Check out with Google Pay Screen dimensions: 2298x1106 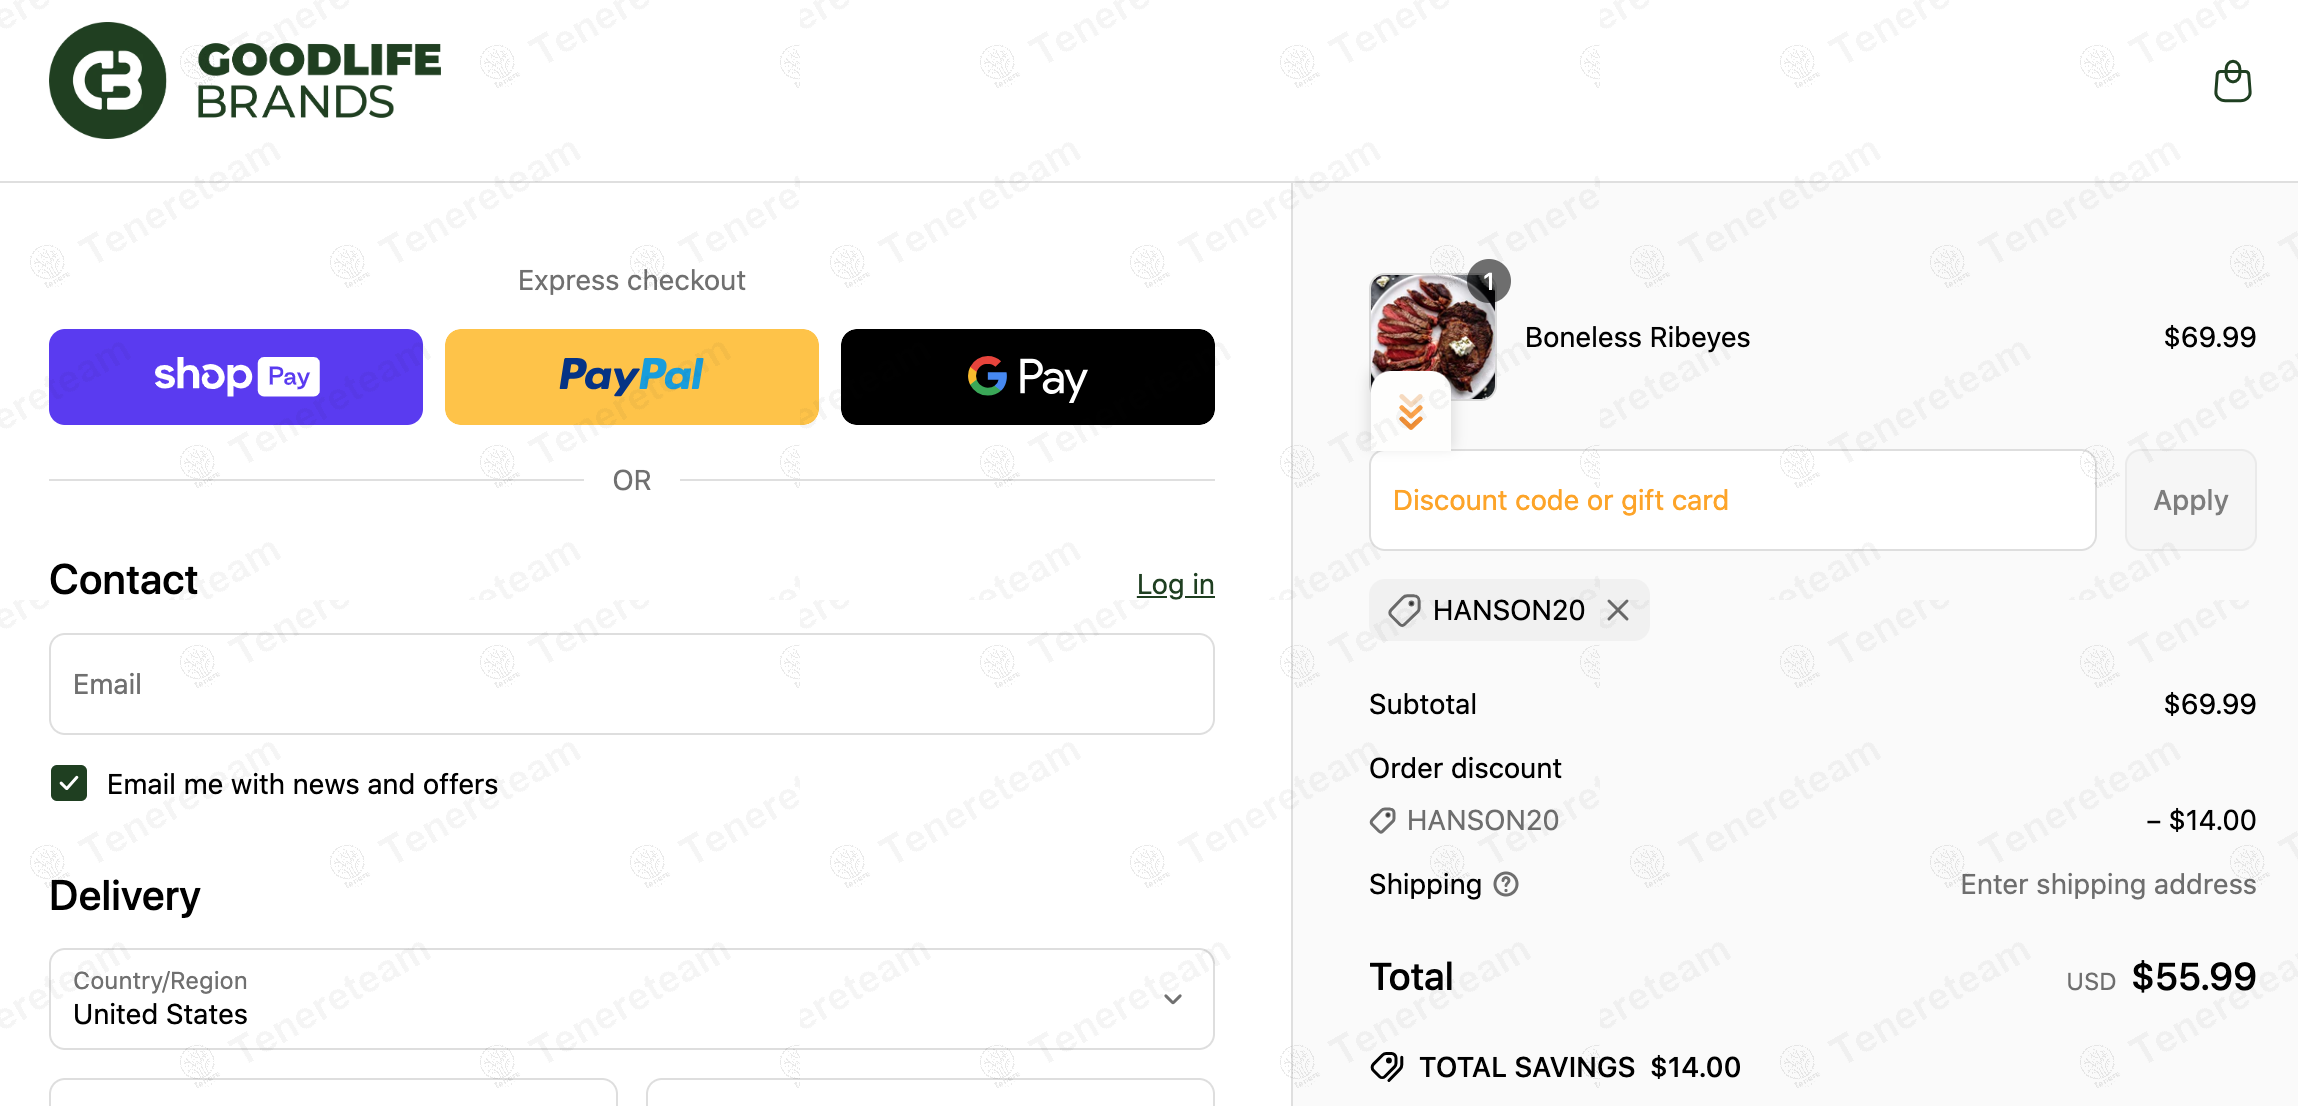(1028, 377)
